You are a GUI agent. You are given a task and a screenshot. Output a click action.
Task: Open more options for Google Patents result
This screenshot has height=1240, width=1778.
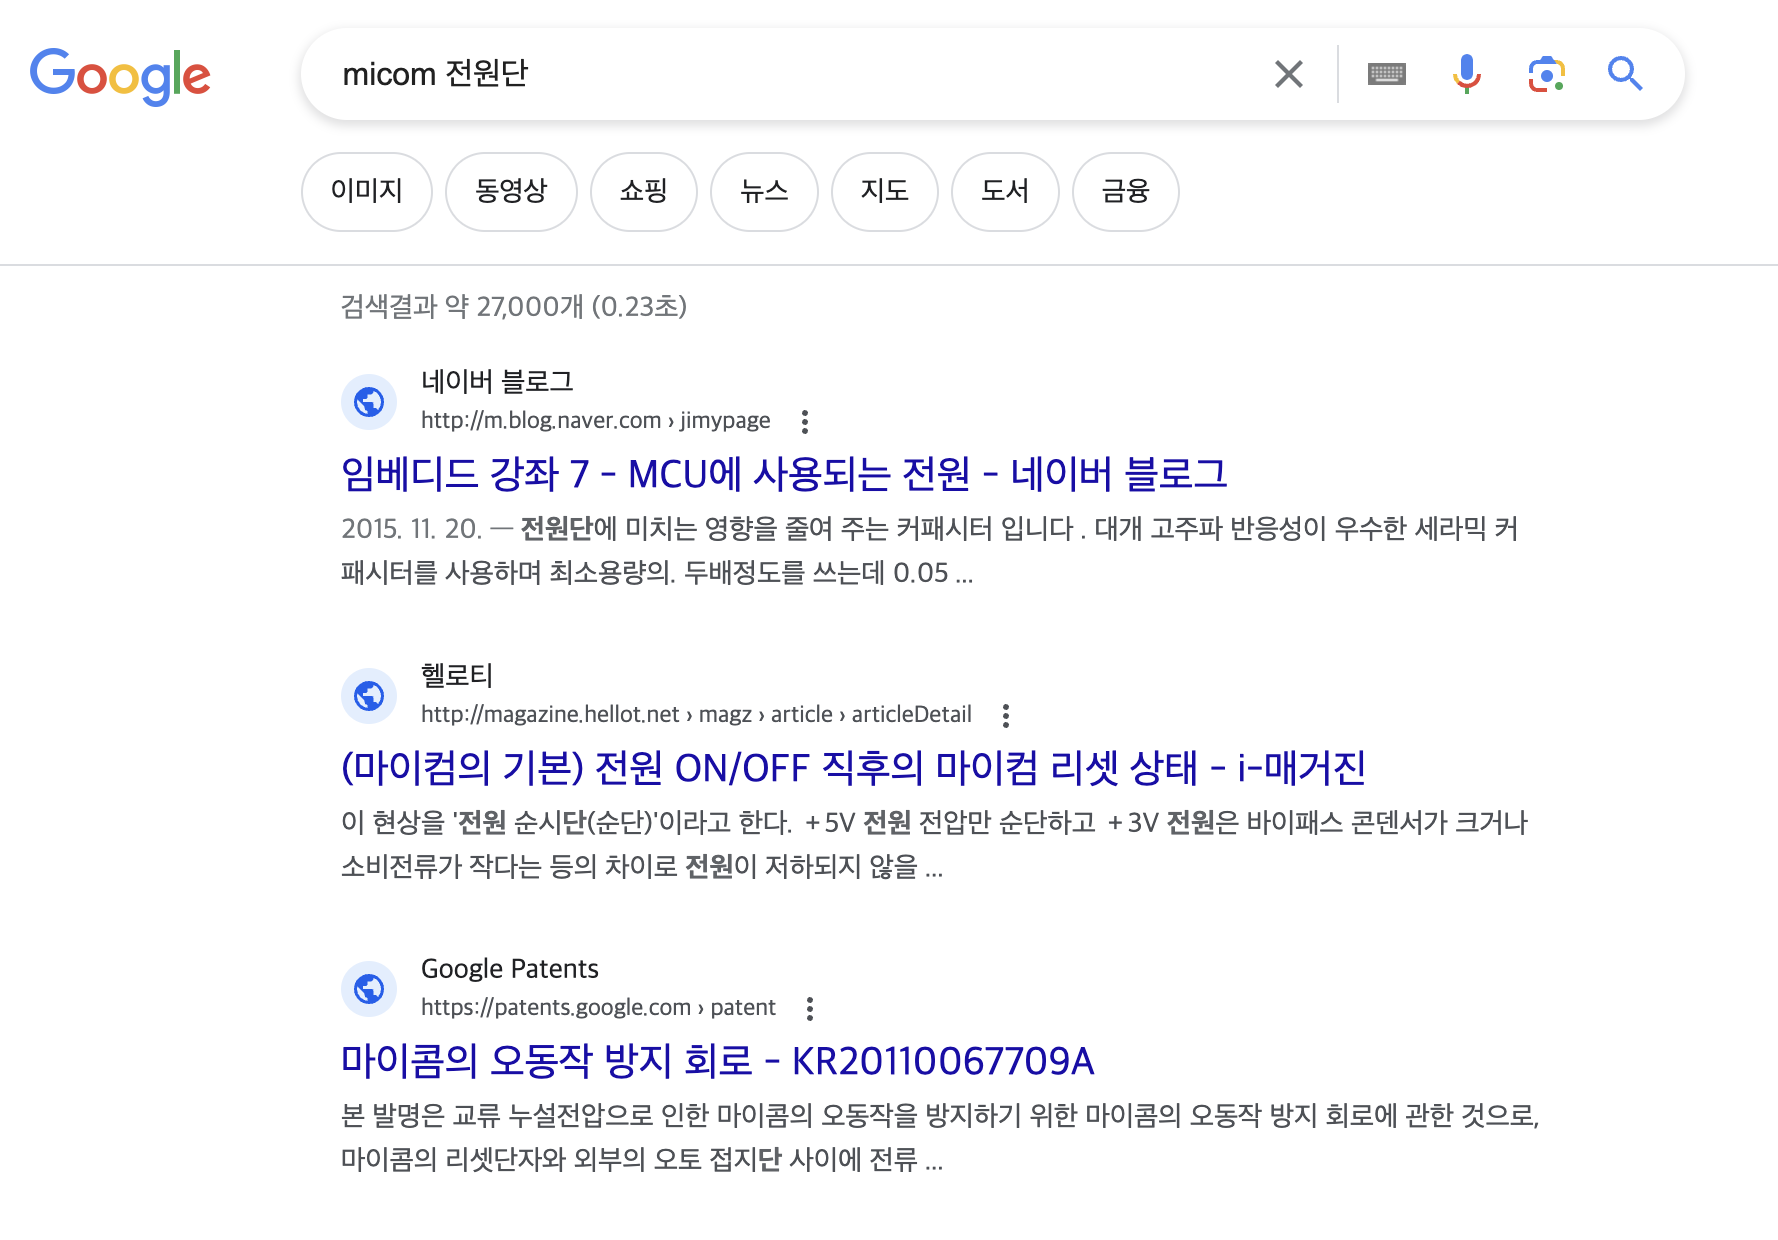tap(810, 1008)
